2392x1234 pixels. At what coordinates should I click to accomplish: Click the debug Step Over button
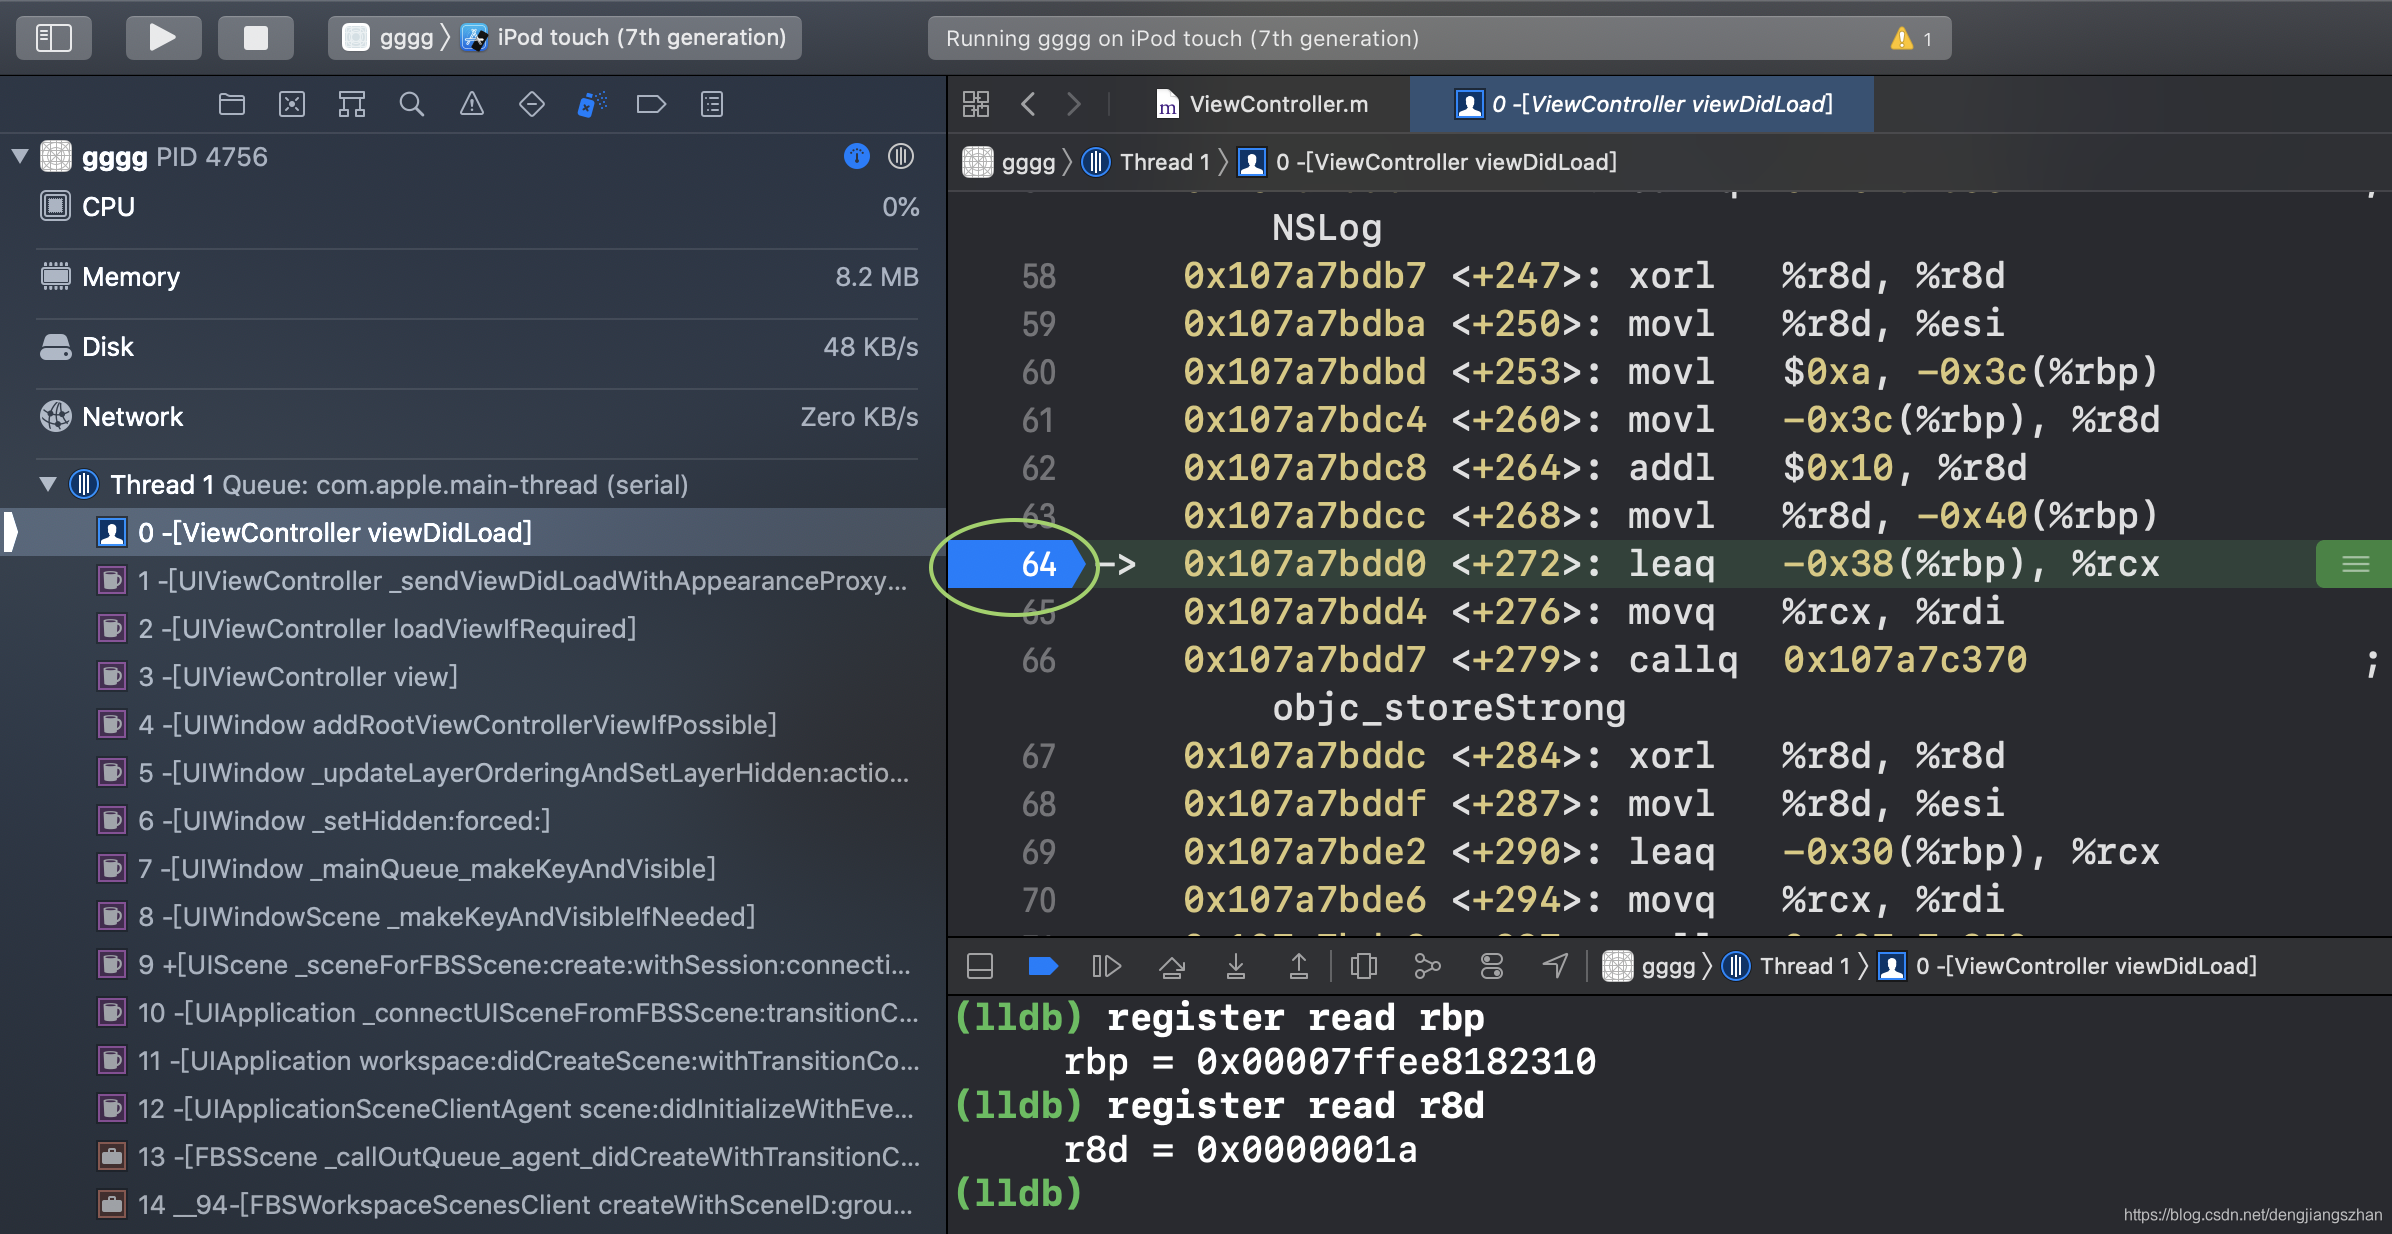1171,966
